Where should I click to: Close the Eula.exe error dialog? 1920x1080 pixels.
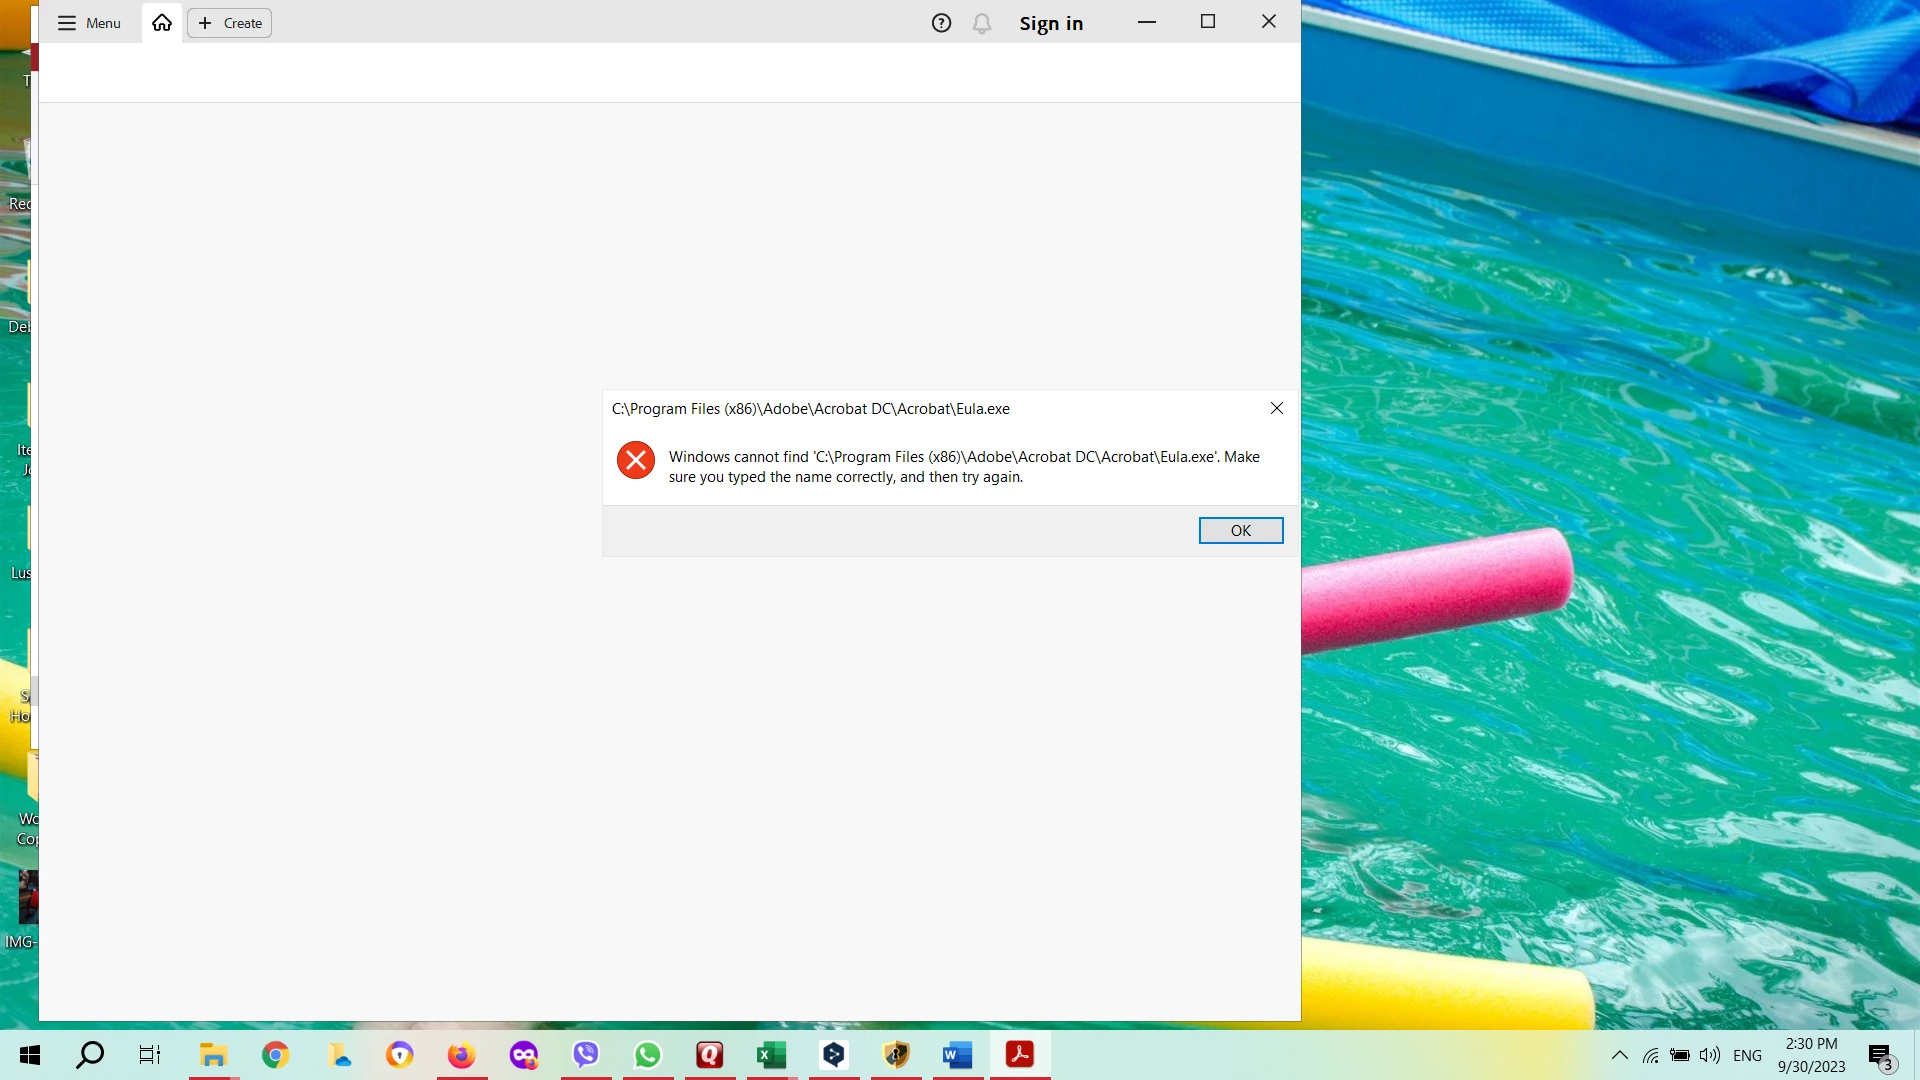pyautogui.click(x=1277, y=408)
